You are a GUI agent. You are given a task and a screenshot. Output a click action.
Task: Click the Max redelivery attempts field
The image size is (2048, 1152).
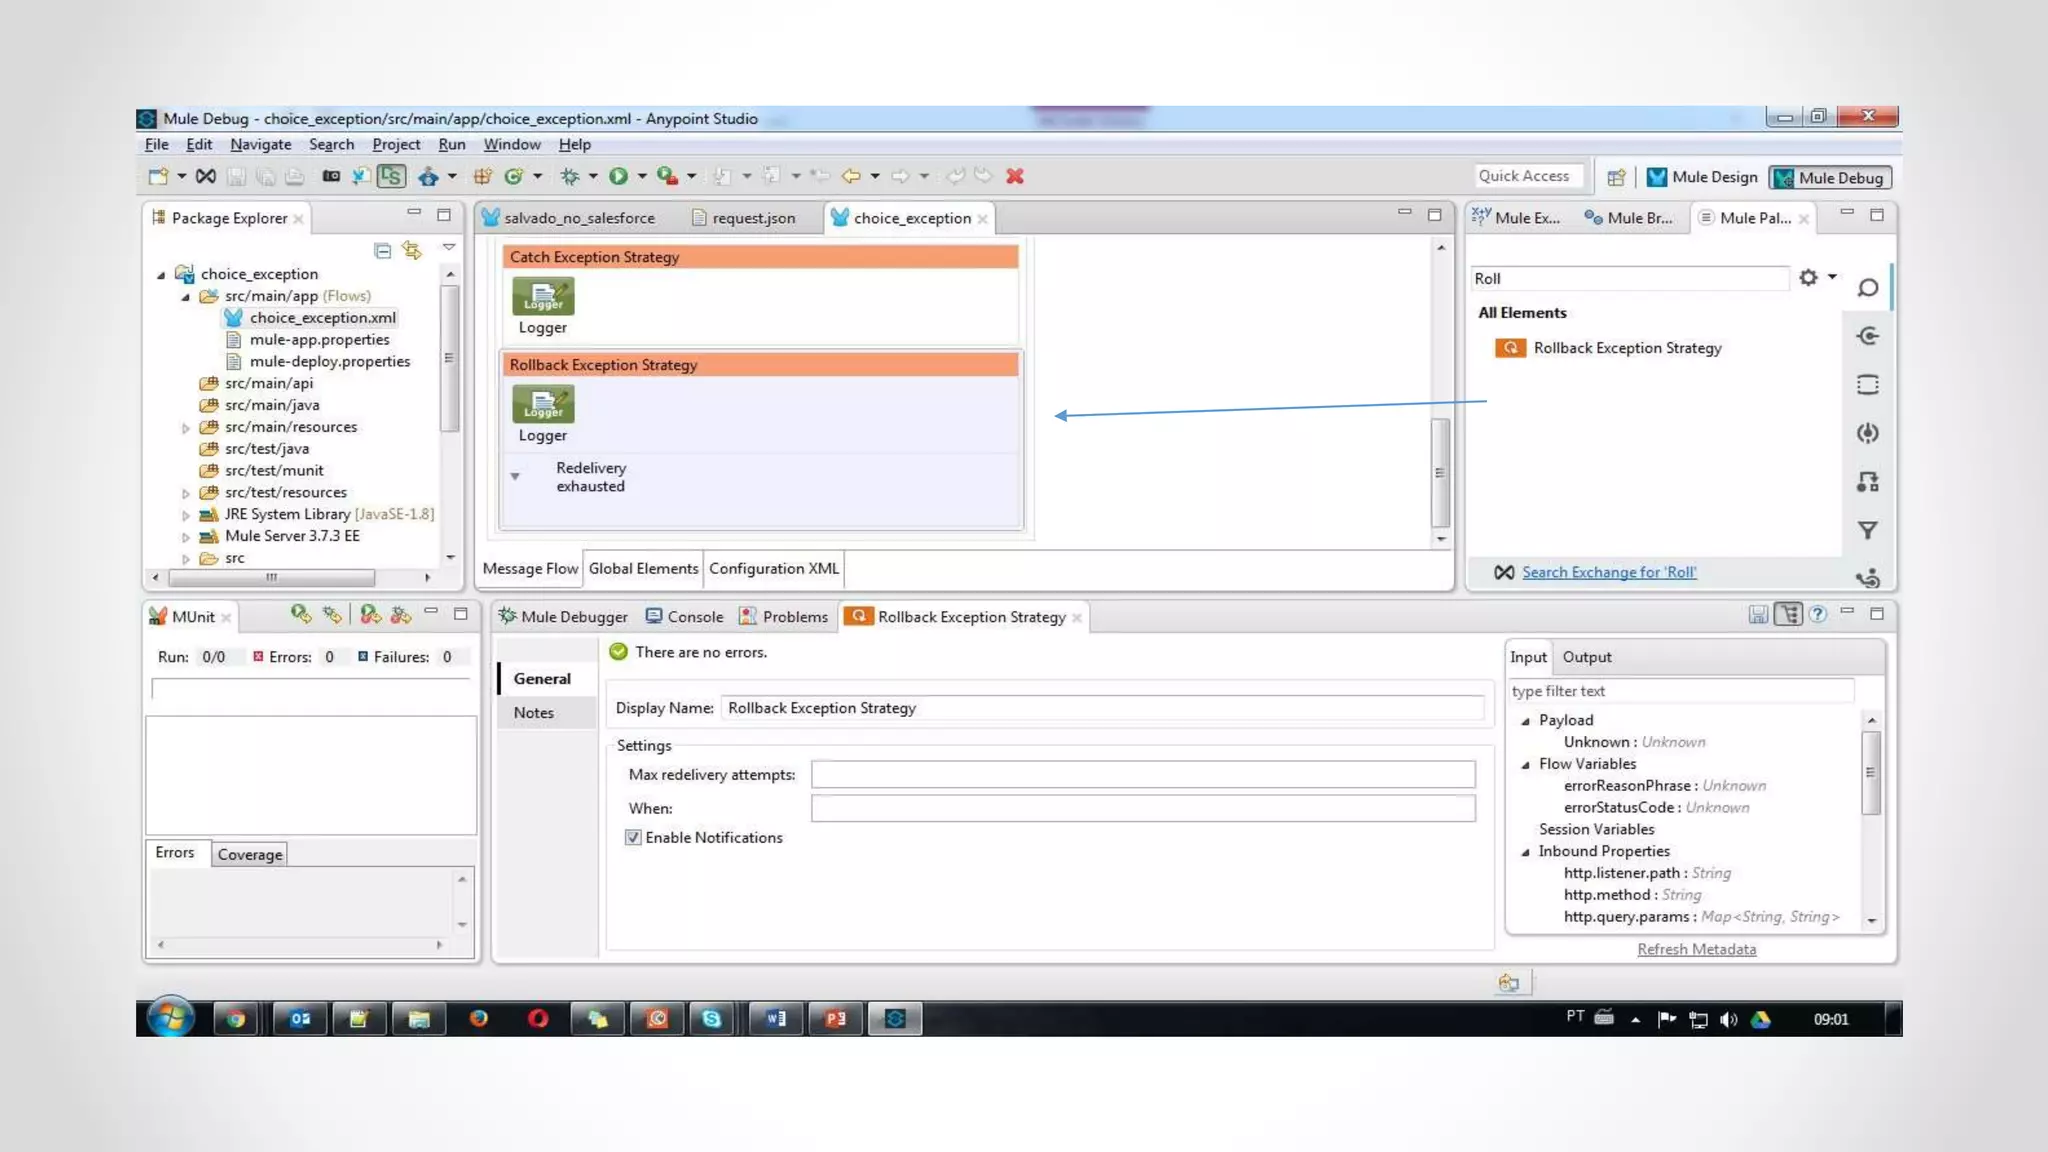coord(1142,774)
